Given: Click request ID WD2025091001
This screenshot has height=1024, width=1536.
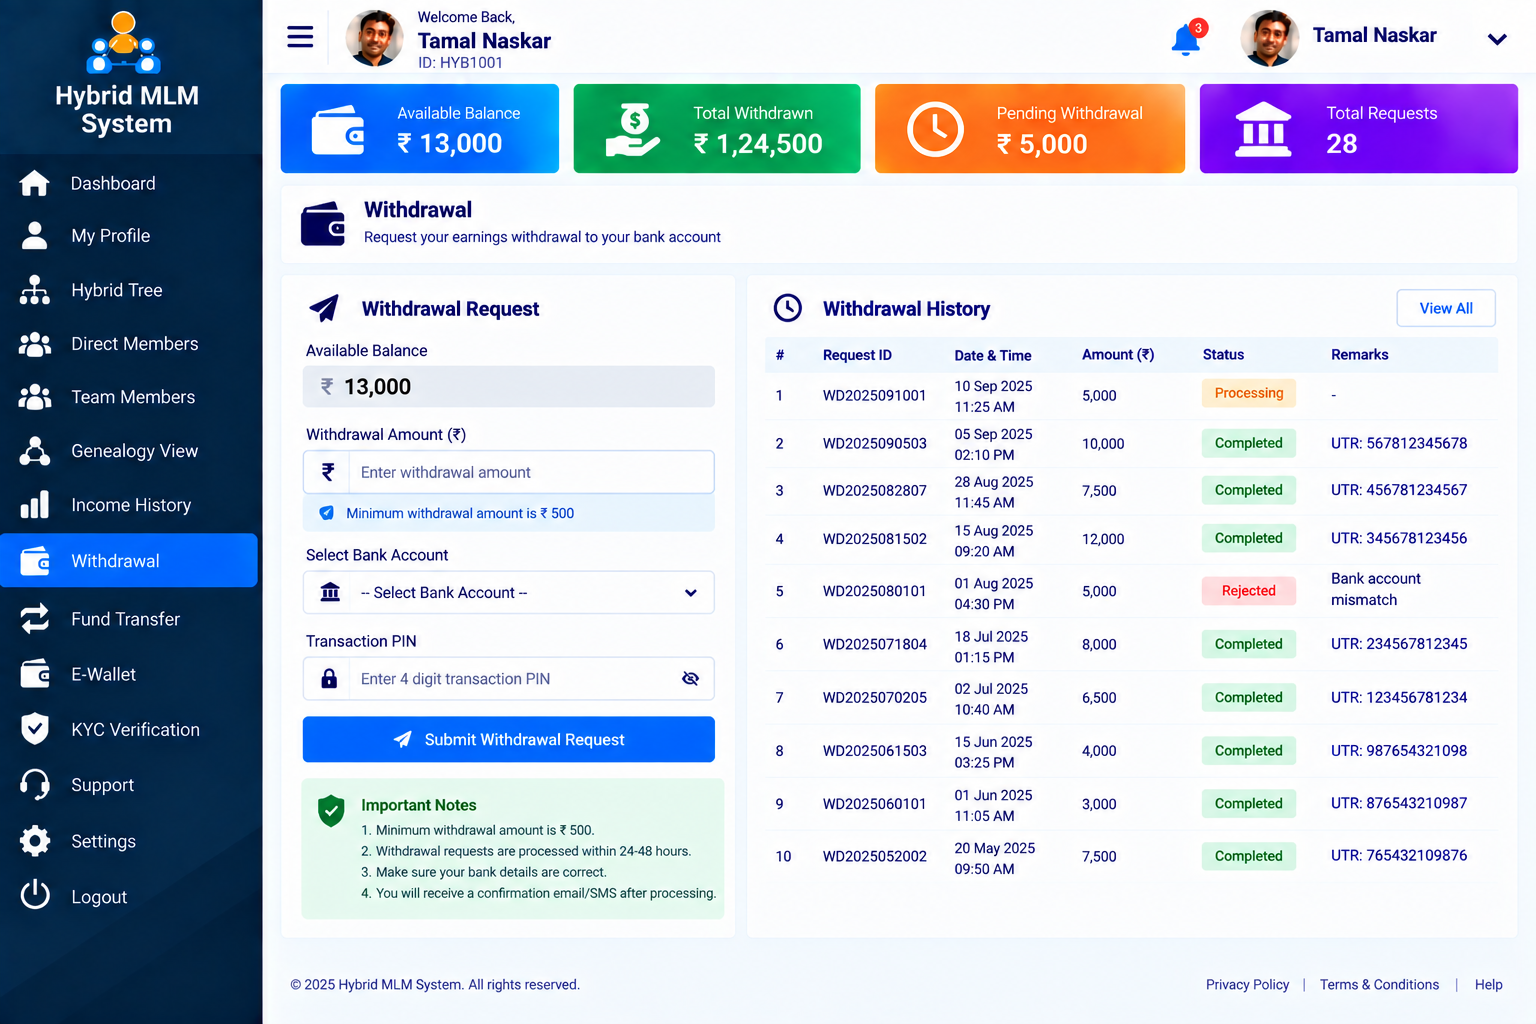Looking at the screenshot, I should 874,396.
